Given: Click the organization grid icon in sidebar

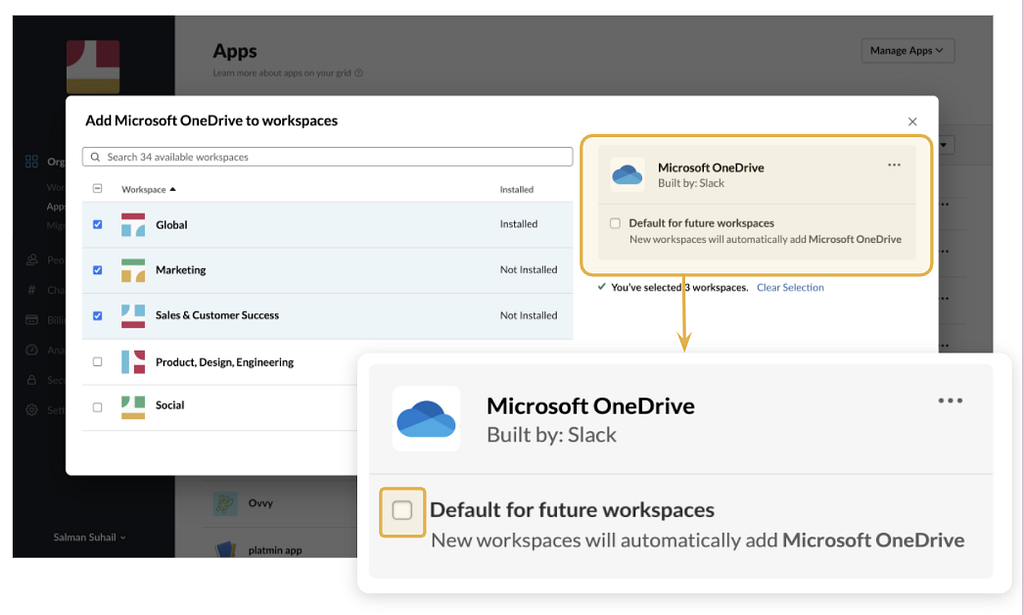Looking at the screenshot, I should [x=31, y=161].
